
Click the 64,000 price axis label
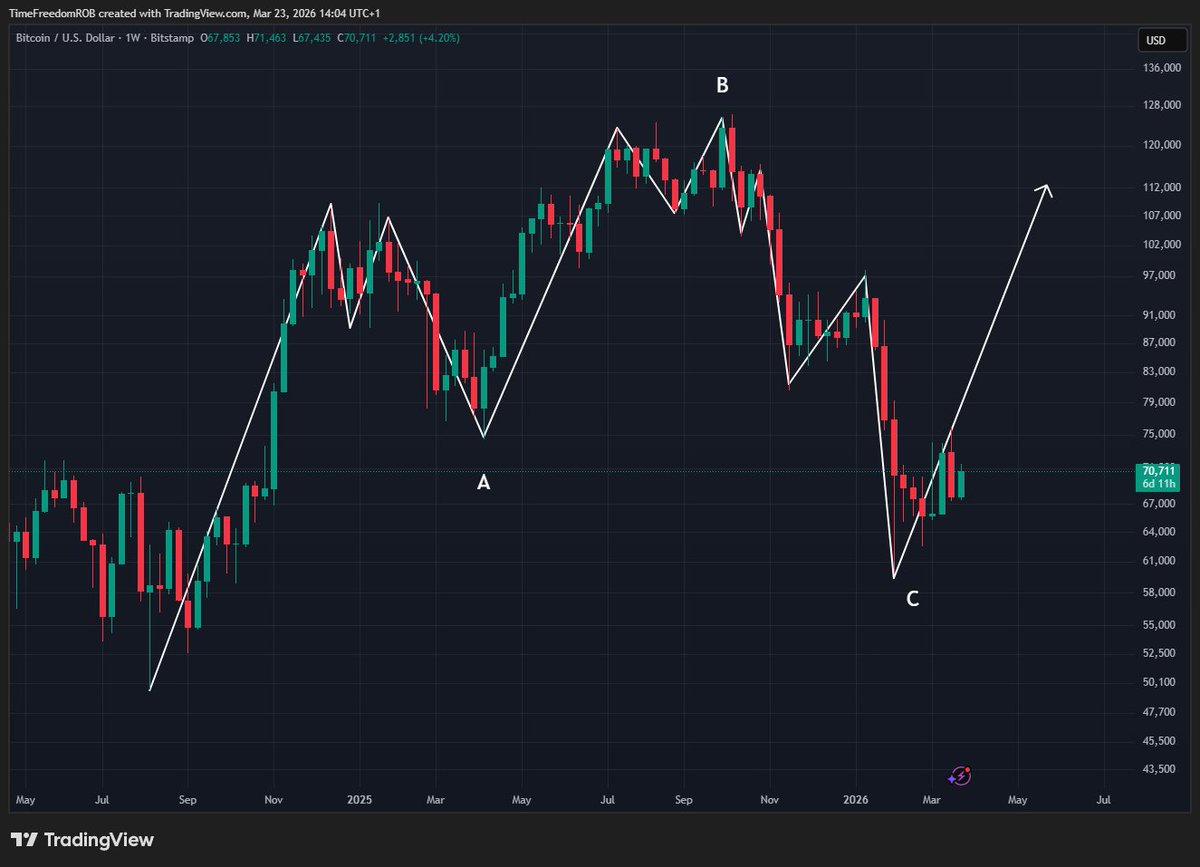[1157, 531]
